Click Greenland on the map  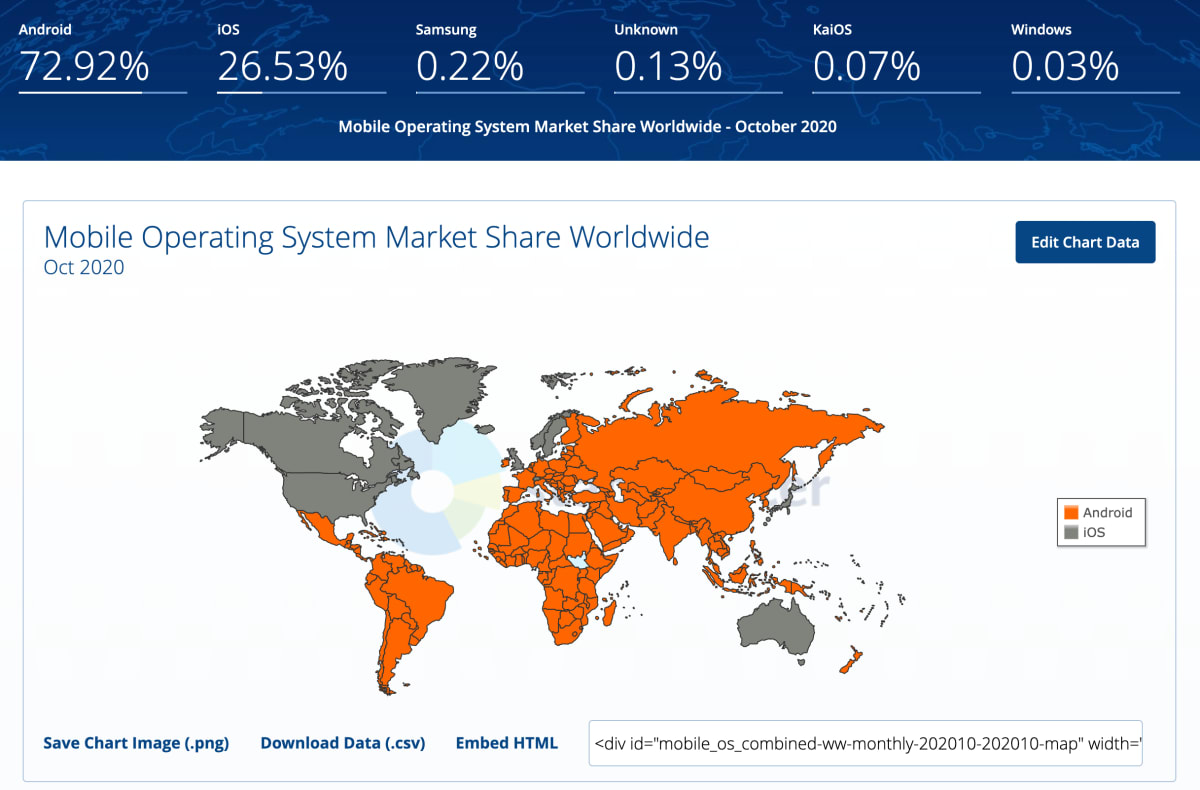pos(442,393)
